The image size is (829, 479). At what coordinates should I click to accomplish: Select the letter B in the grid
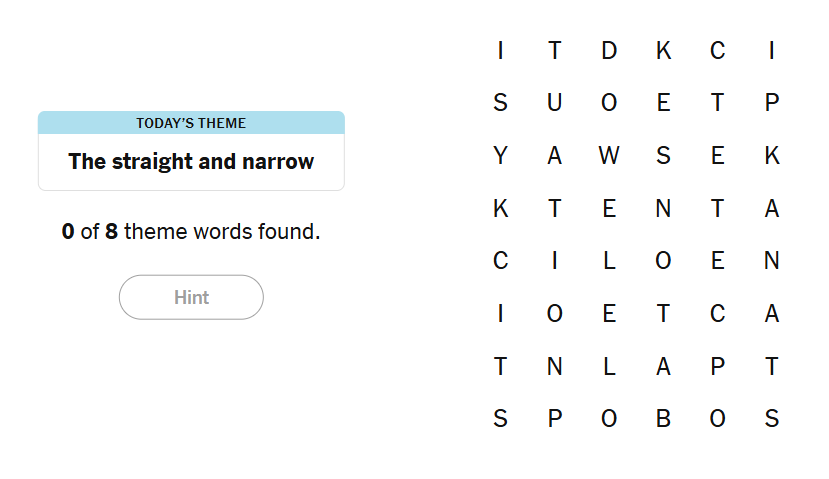tap(663, 419)
